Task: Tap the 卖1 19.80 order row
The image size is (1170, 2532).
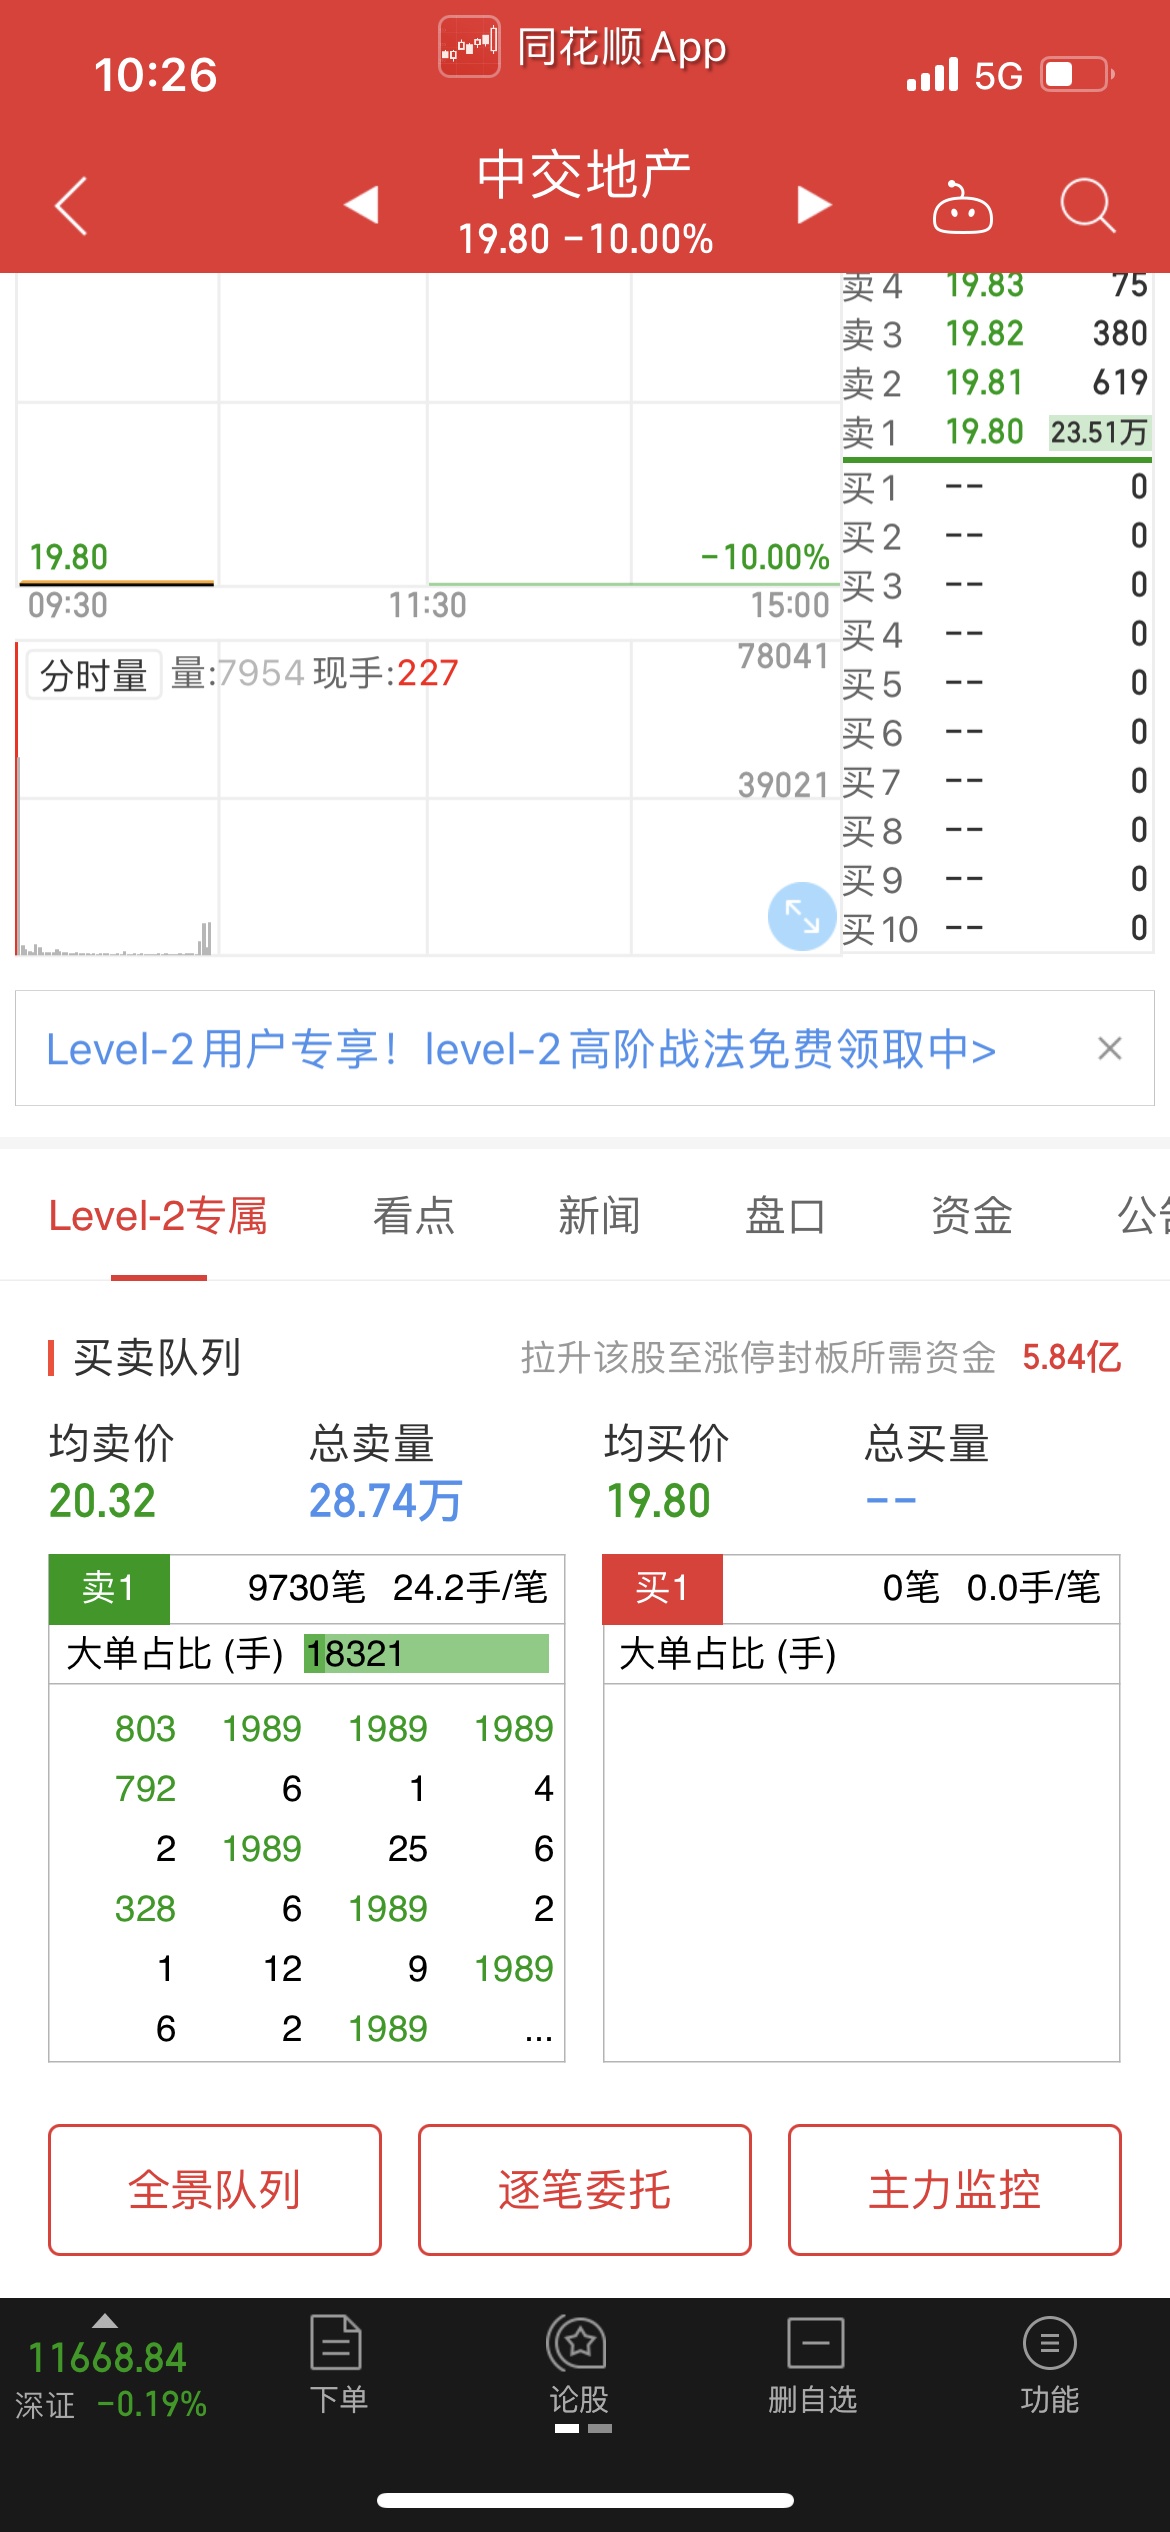Action: (x=996, y=433)
